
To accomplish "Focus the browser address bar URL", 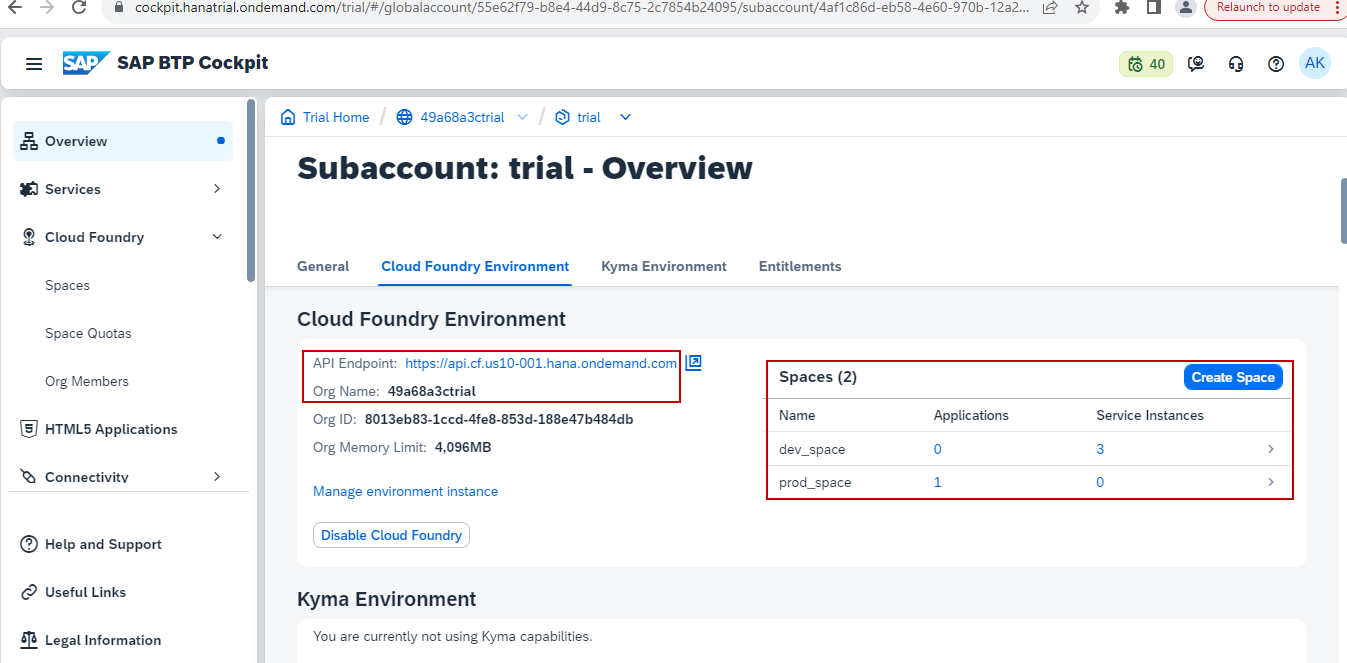I will tap(583, 7).
